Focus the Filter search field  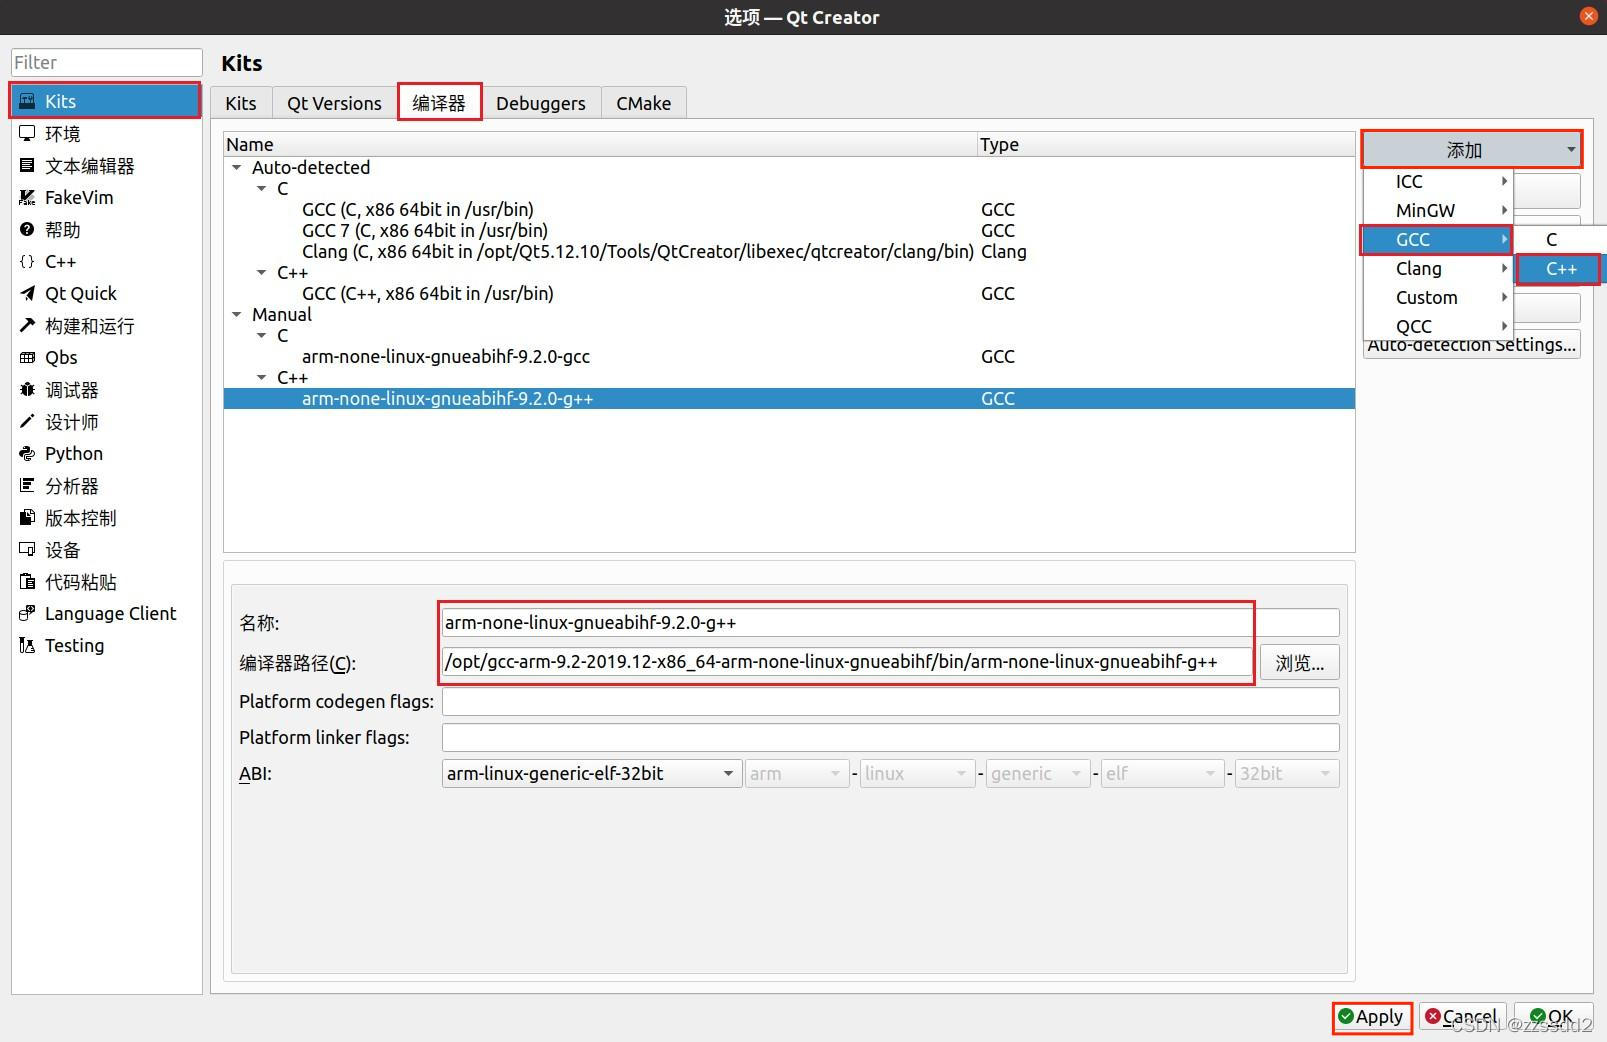107,62
